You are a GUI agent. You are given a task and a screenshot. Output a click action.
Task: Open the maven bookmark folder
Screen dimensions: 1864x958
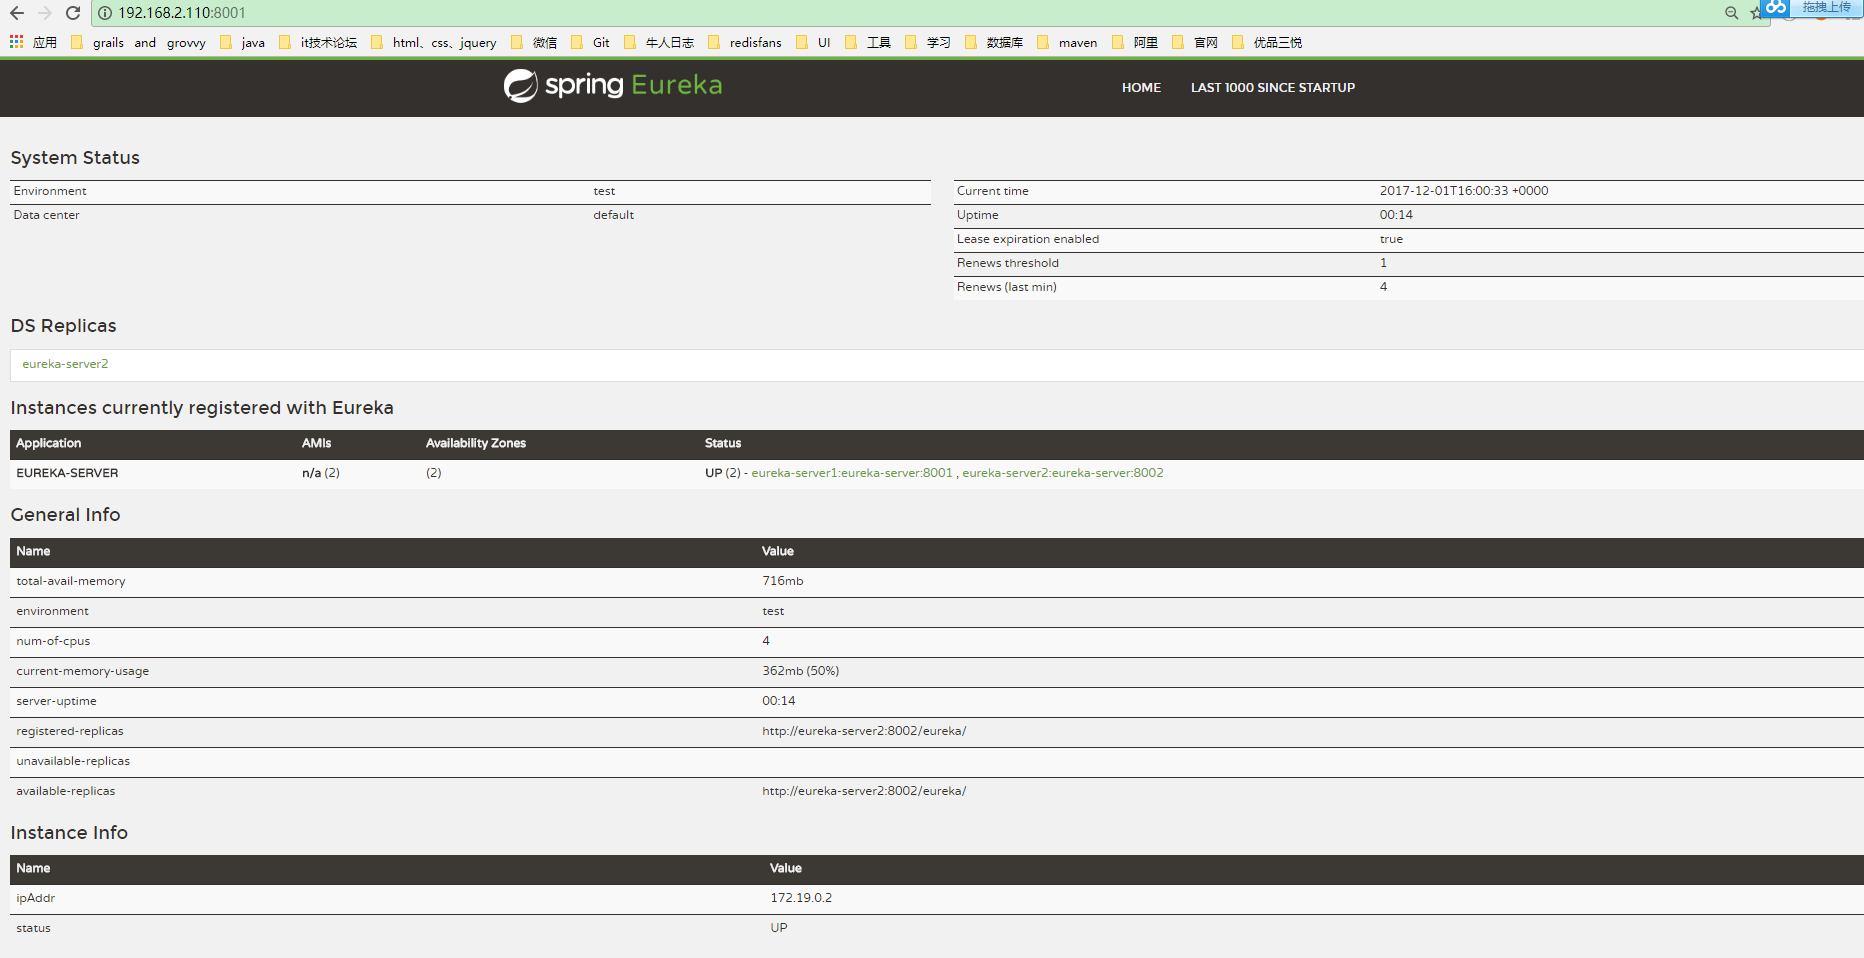[x=1068, y=42]
